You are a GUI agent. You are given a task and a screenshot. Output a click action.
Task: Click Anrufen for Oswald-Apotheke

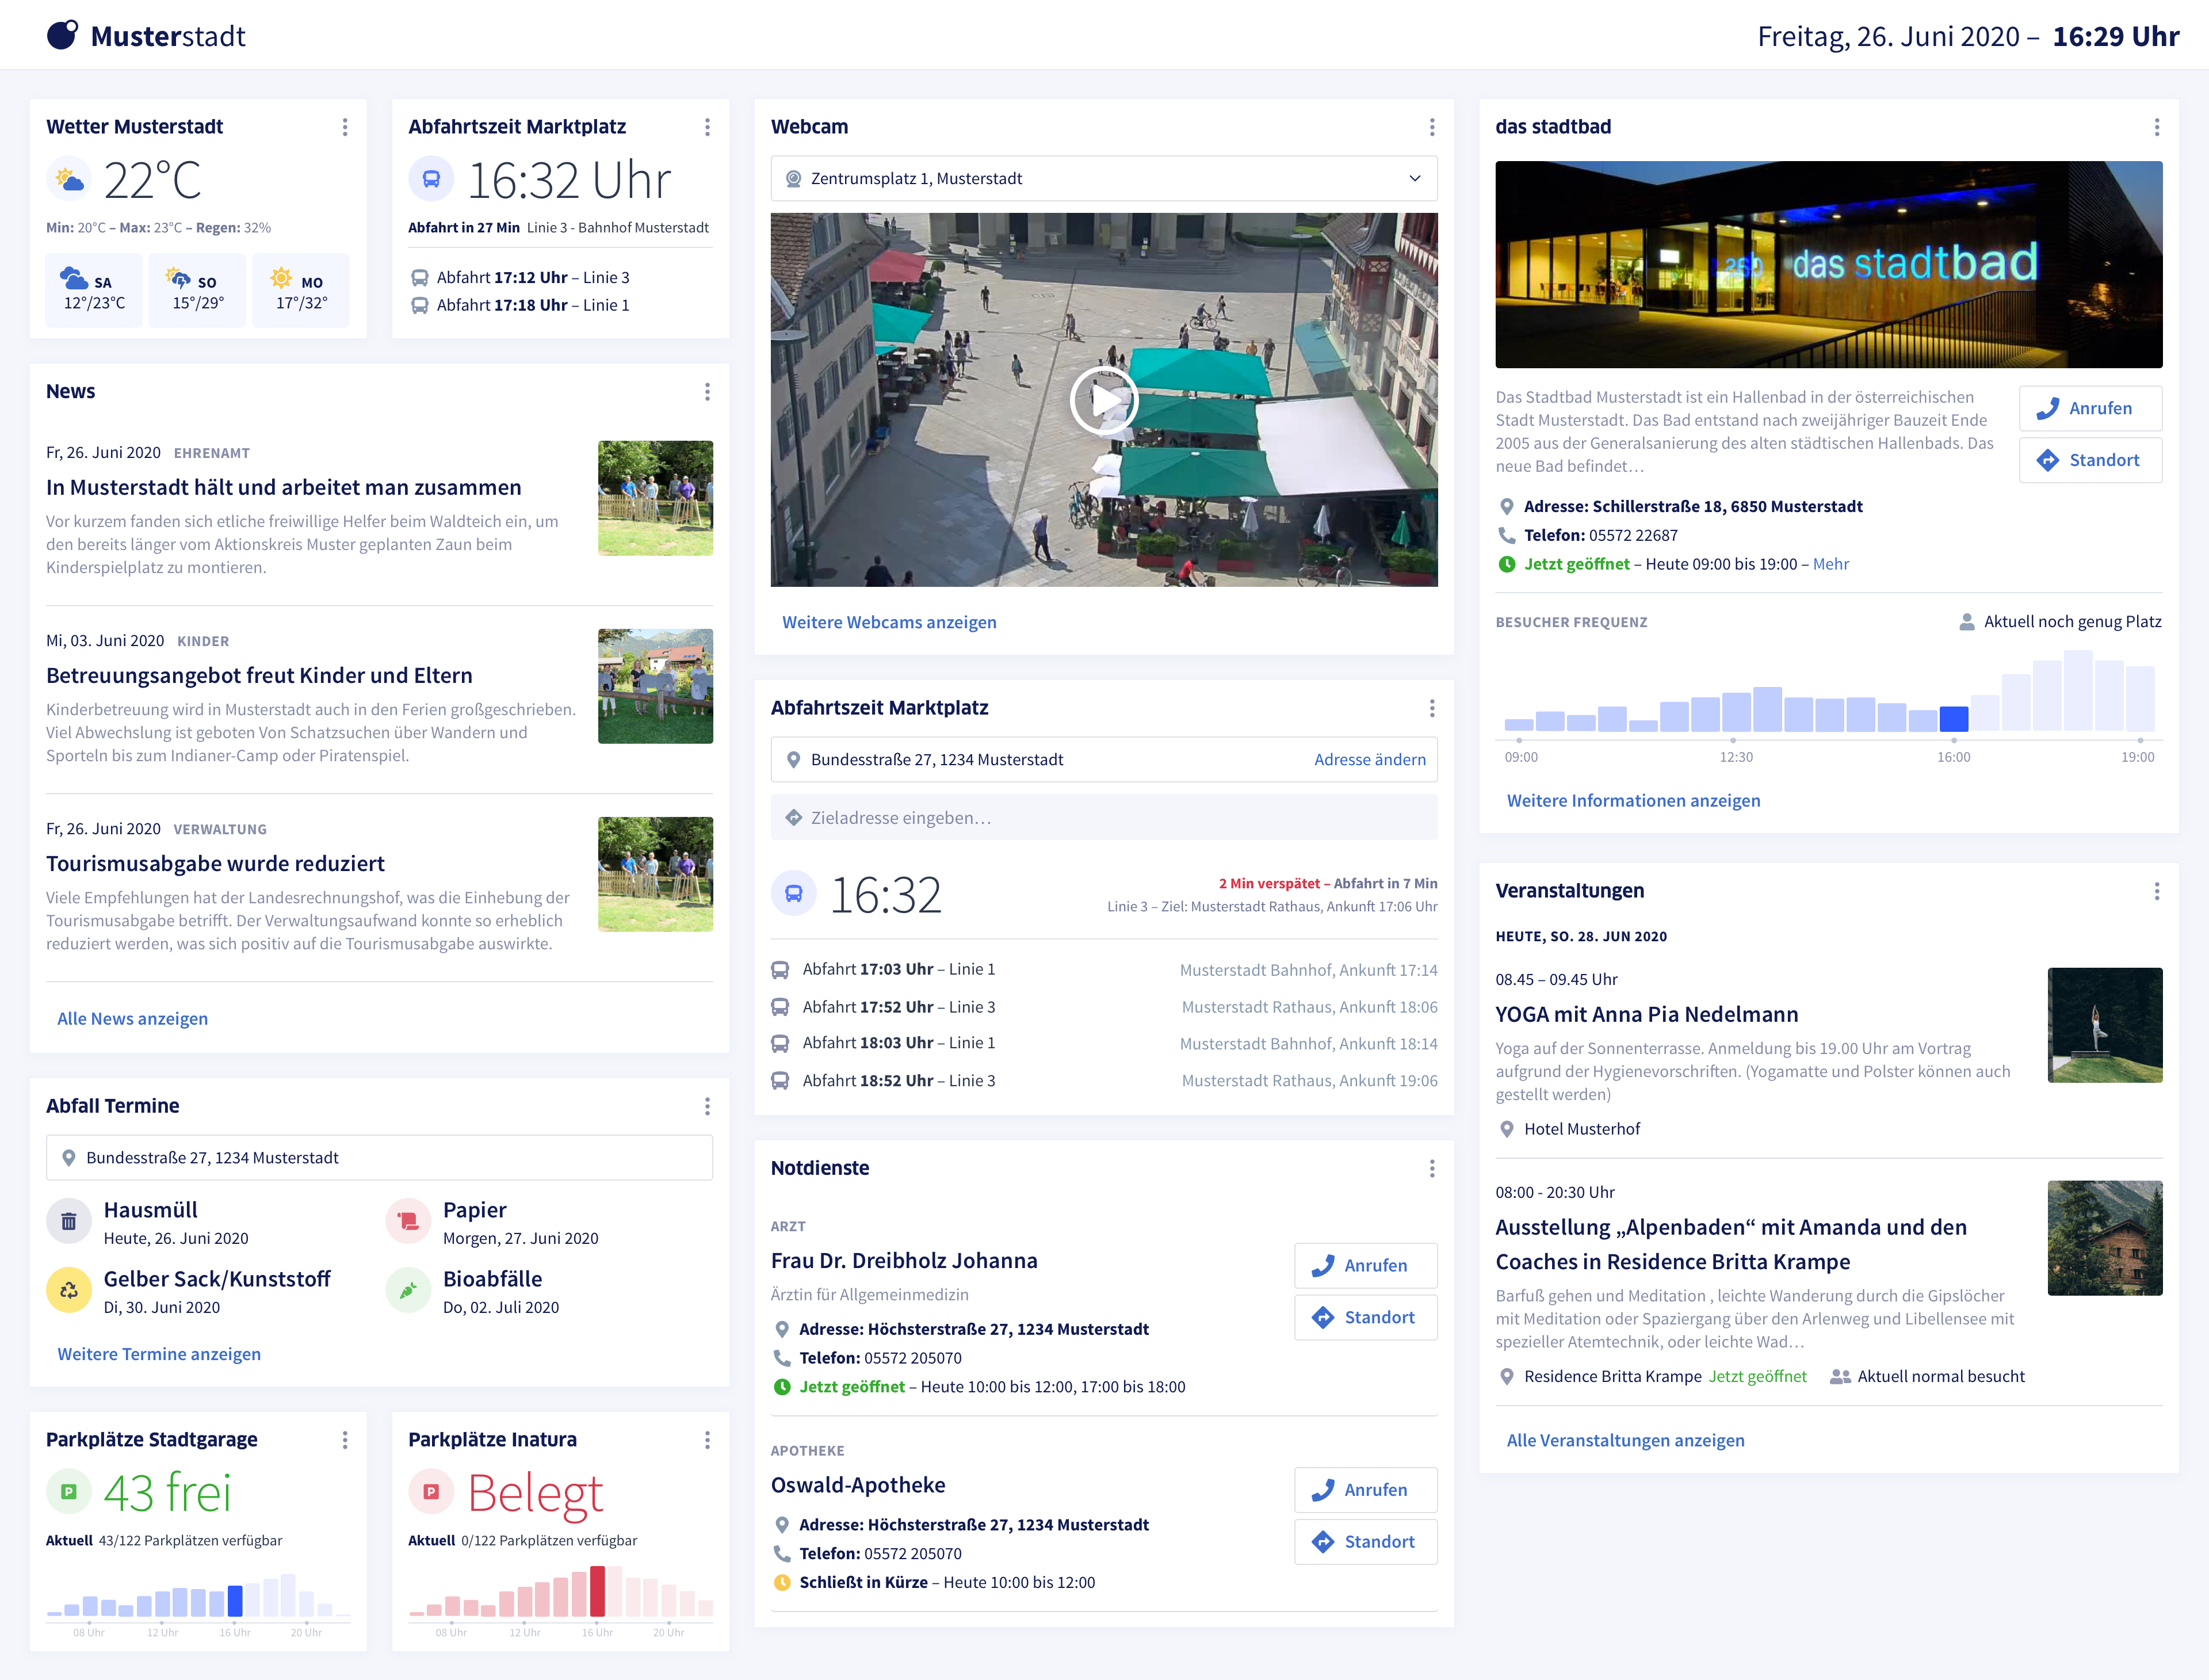[x=1365, y=1490]
